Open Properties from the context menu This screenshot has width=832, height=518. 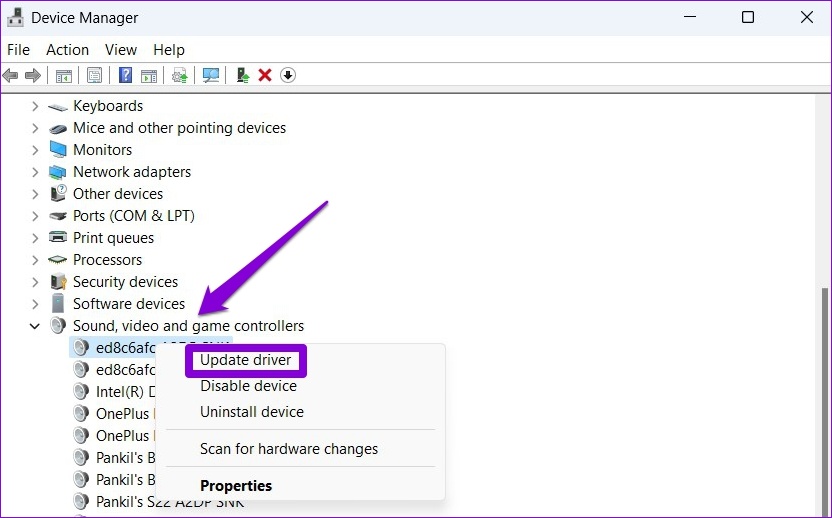coord(236,486)
